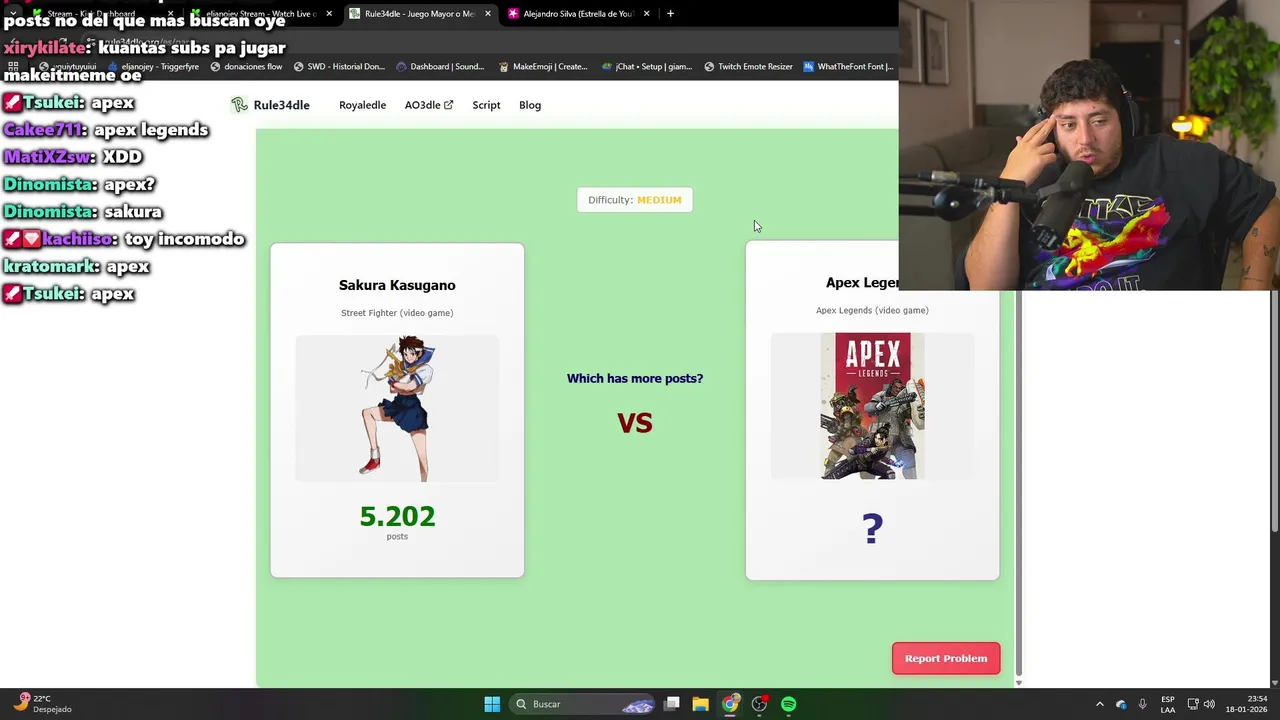Viewport: 1280px width, 720px height.
Task: Open the Royaledle menu item
Action: point(362,105)
